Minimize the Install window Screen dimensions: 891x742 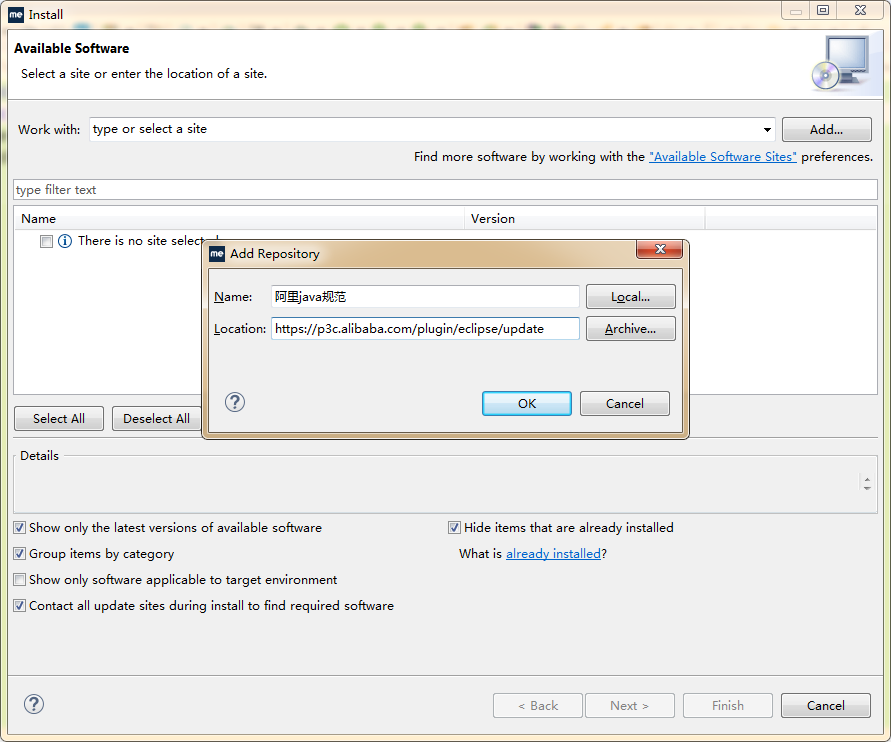click(796, 10)
